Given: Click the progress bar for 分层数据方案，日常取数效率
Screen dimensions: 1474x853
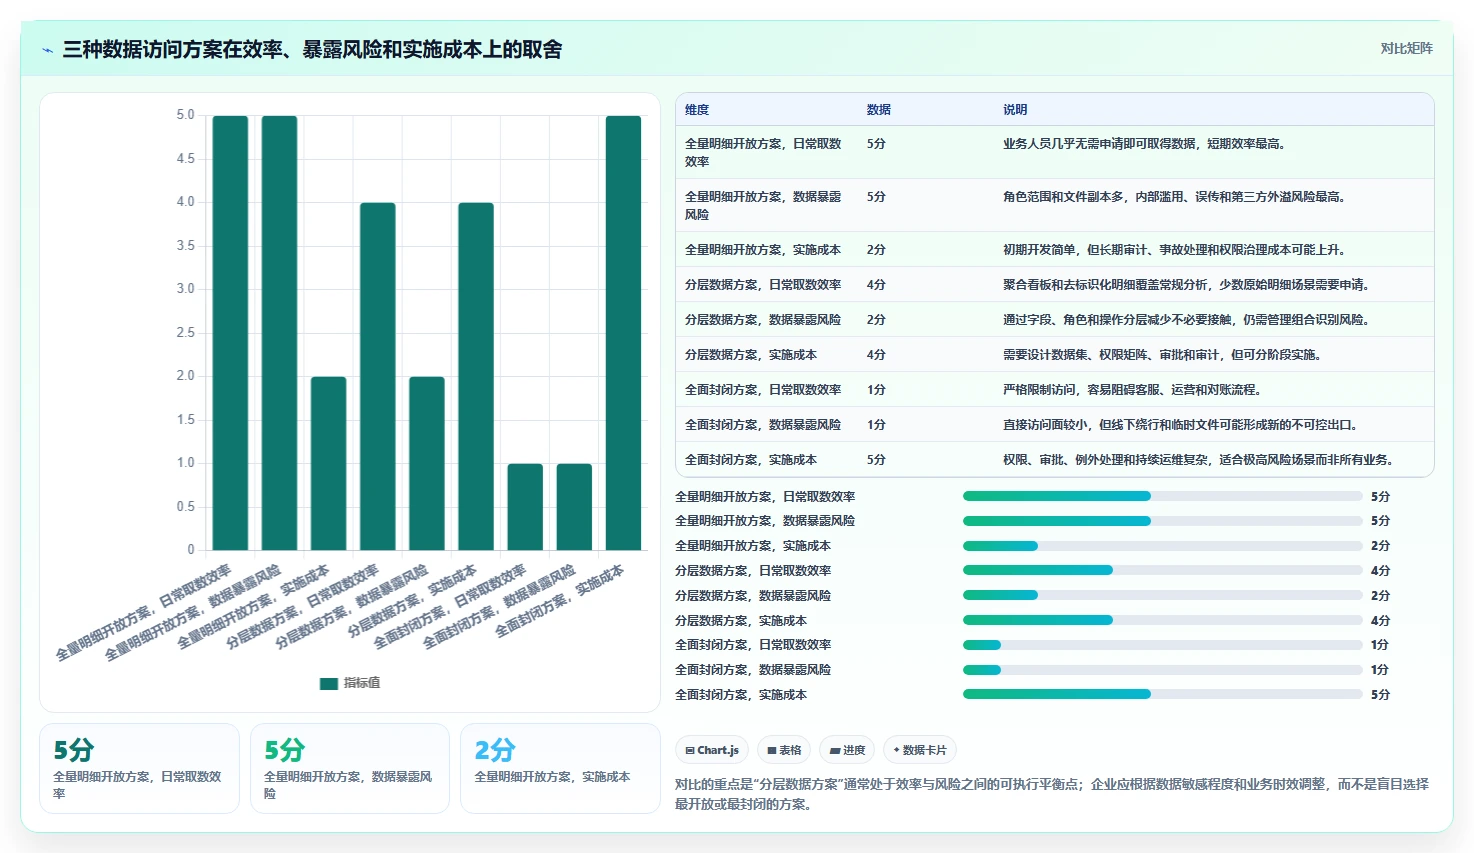Looking at the screenshot, I should click(1162, 570).
